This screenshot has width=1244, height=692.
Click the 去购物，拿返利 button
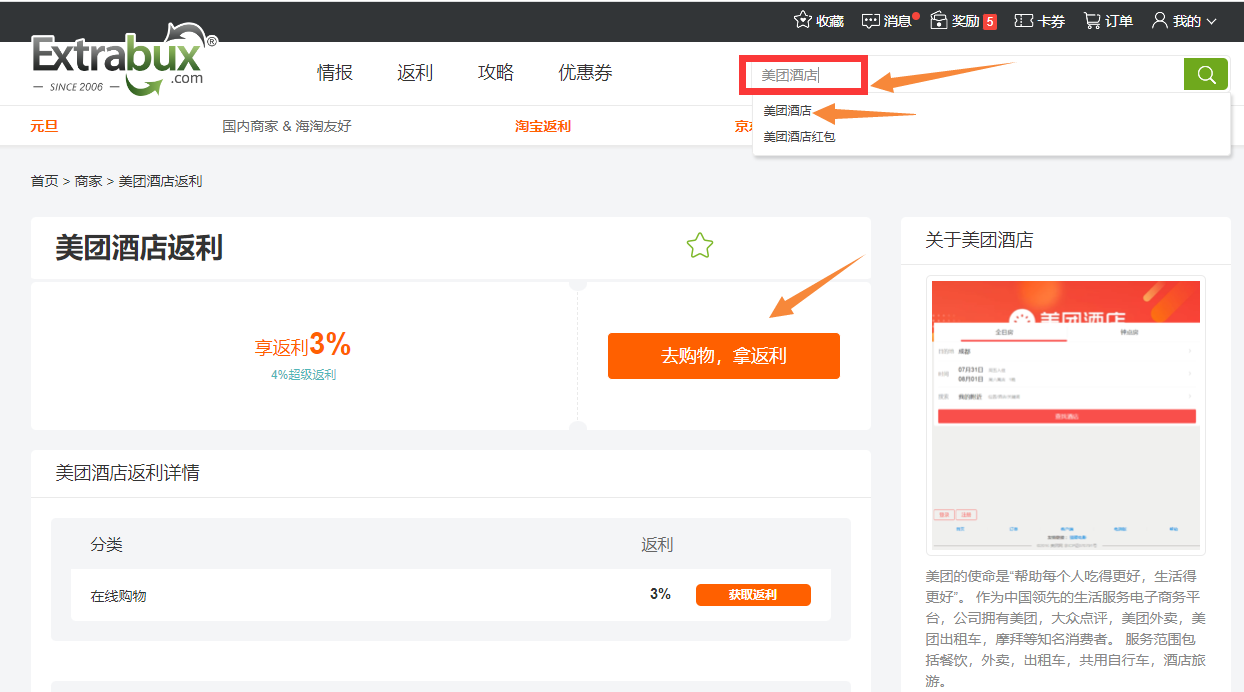click(x=723, y=355)
